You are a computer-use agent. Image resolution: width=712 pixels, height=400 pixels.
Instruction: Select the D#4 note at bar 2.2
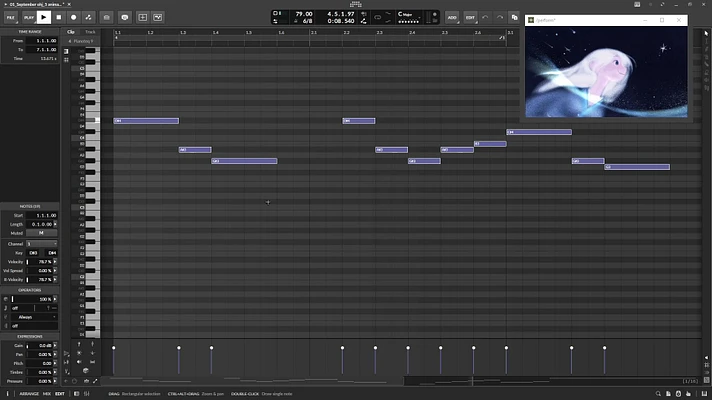(359, 121)
